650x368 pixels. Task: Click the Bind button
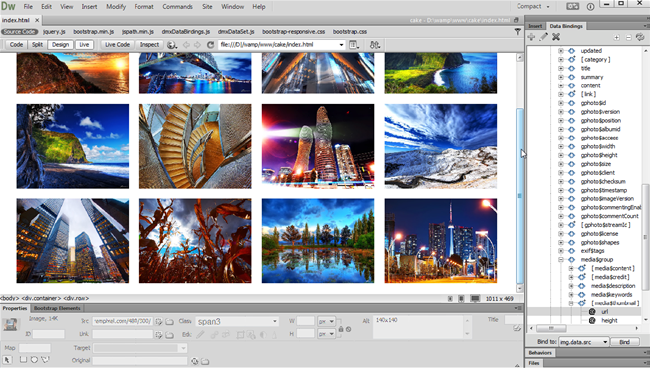coord(624,342)
